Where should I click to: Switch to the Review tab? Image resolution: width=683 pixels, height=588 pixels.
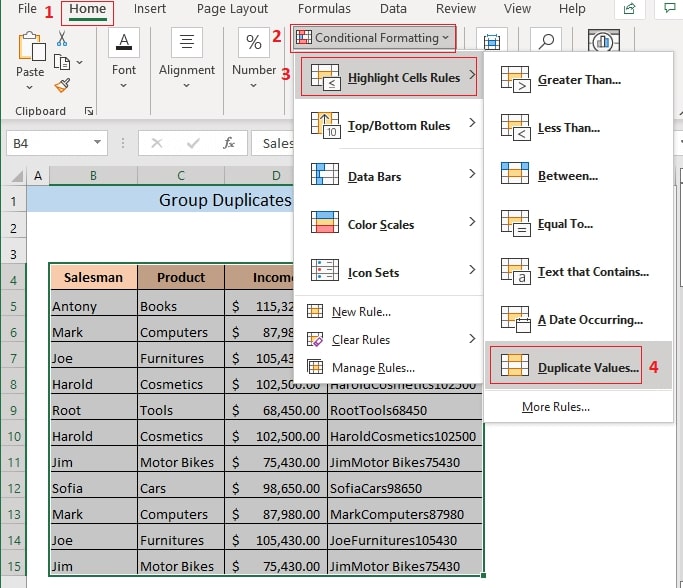pyautogui.click(x=456, y=9)
